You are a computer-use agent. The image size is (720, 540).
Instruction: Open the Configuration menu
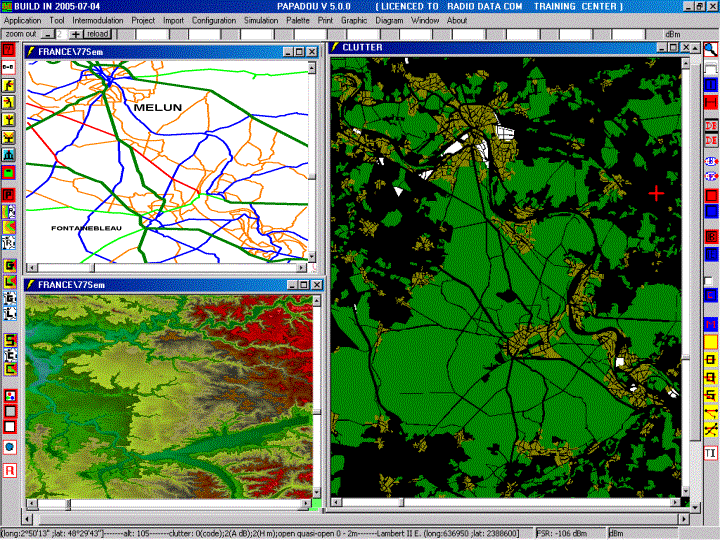coord(214,20)
